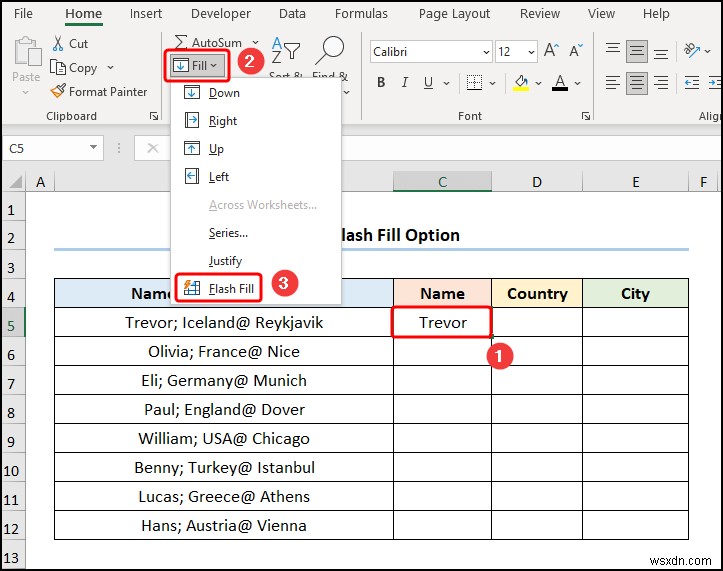Viewport: 723px width, 571px height.
Task: Switch to the Developer tab
Action: 221,14
